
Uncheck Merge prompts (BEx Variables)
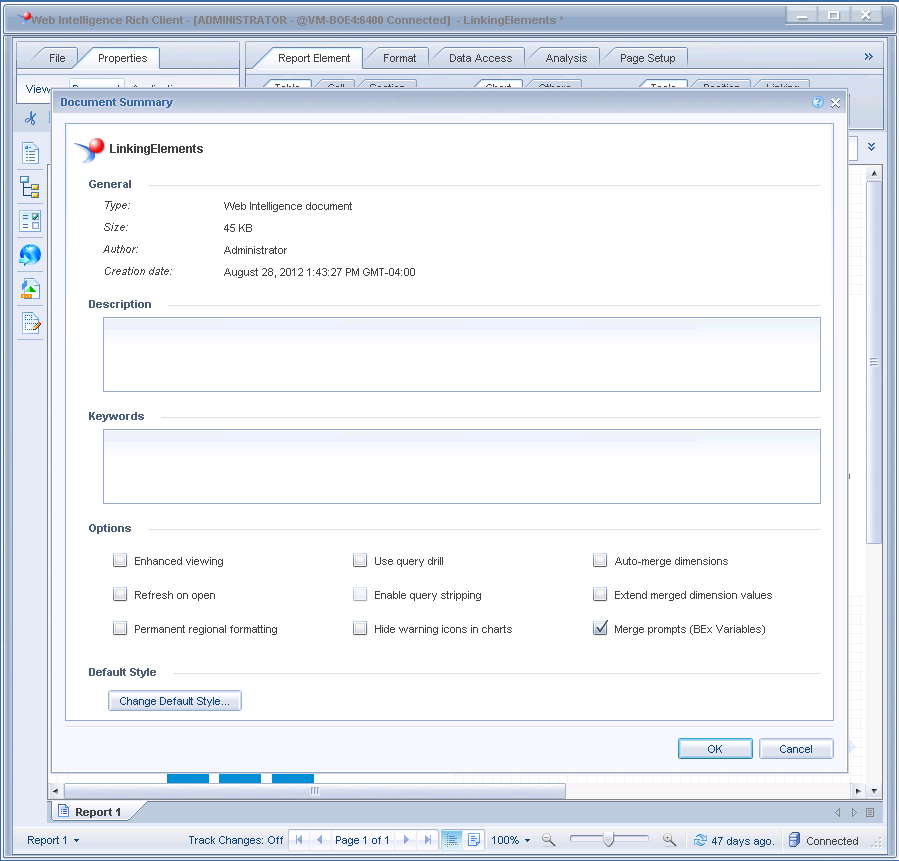click(600, 628)
